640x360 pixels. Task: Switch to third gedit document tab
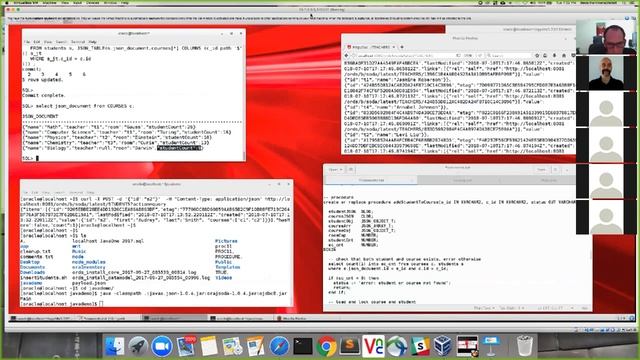548,180
